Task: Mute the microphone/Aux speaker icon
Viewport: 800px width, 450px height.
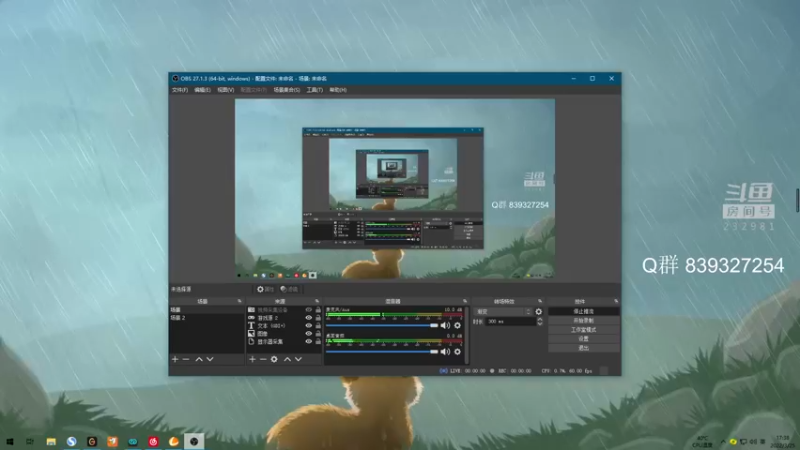Action: pos(445,326)
